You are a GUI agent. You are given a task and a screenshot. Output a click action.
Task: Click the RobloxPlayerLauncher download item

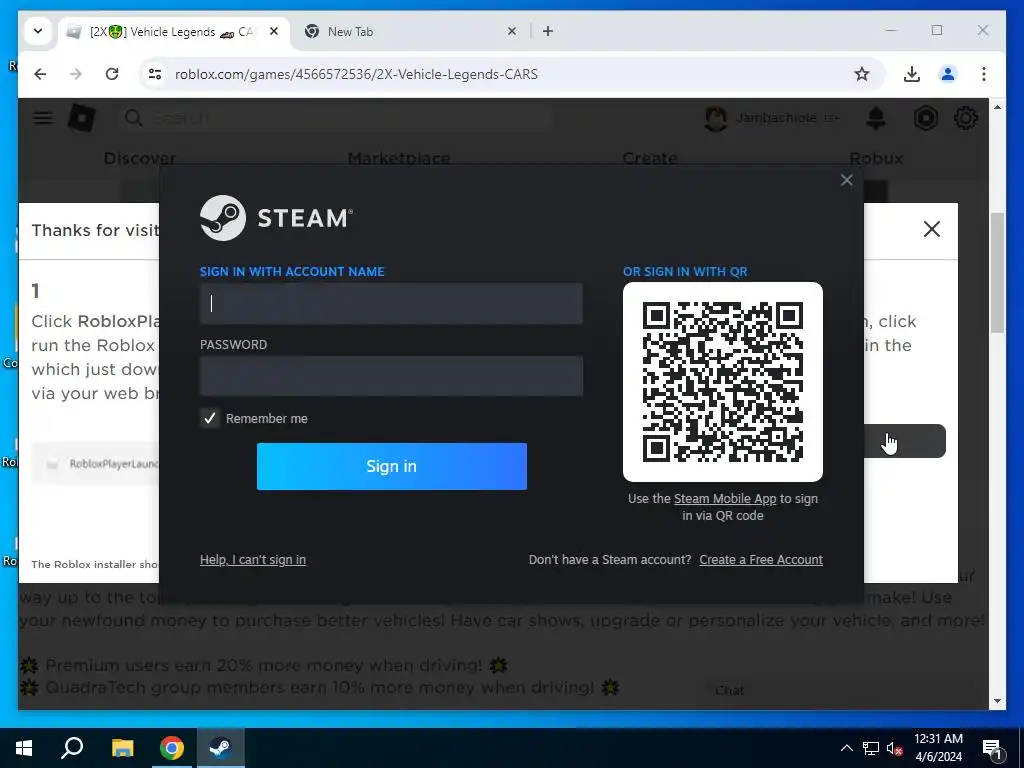[95, 464]
